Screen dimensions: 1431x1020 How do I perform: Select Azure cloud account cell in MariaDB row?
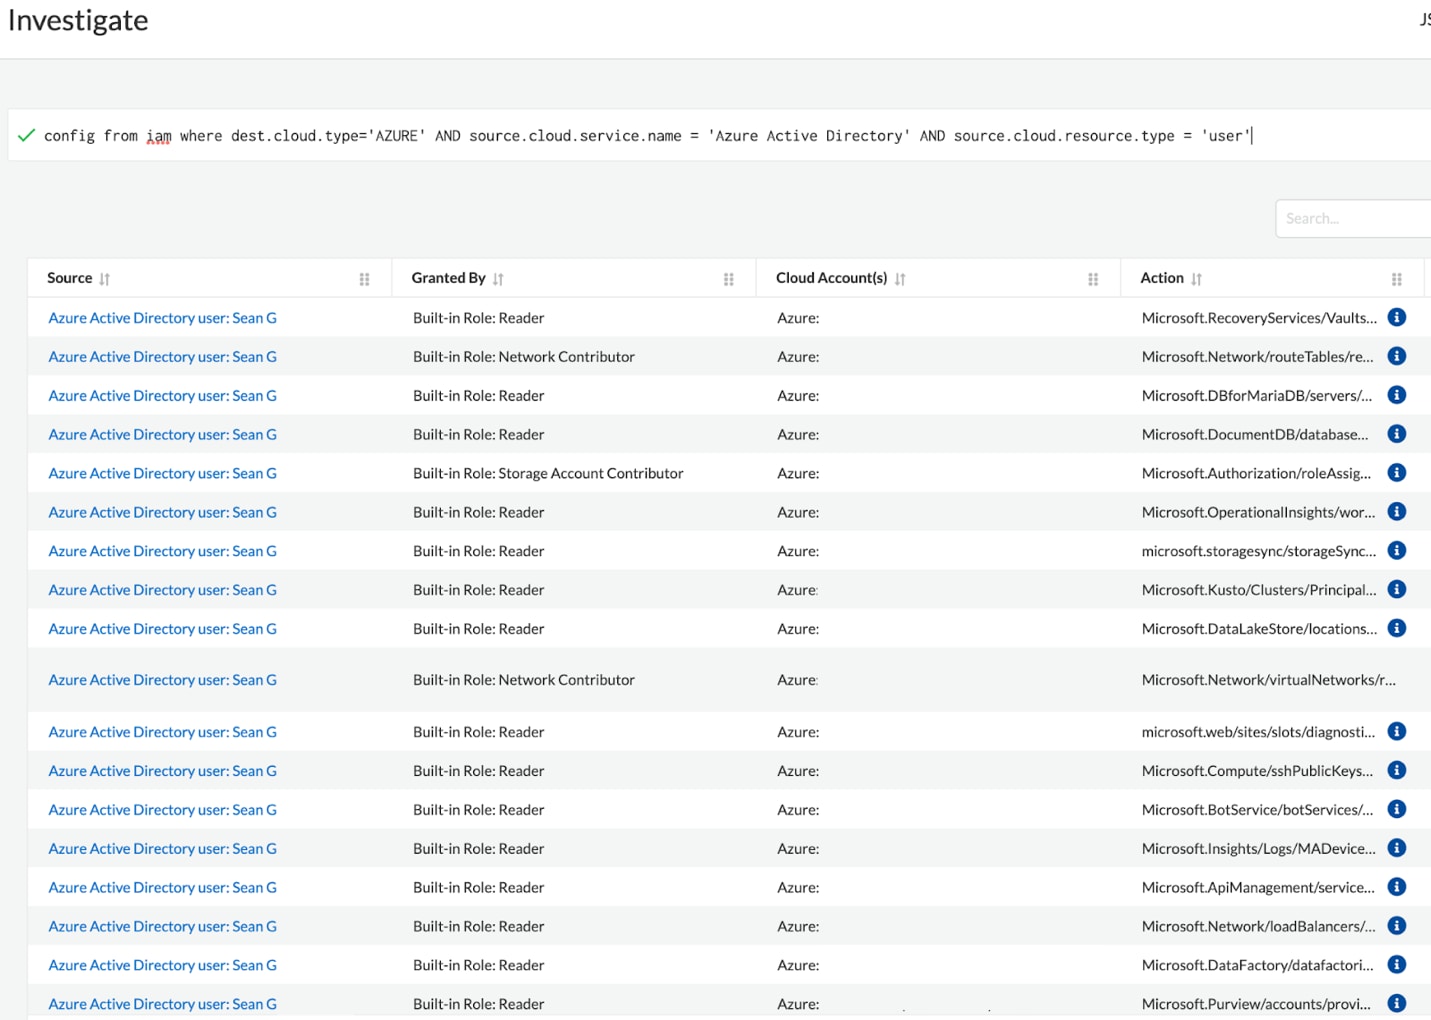798,396
